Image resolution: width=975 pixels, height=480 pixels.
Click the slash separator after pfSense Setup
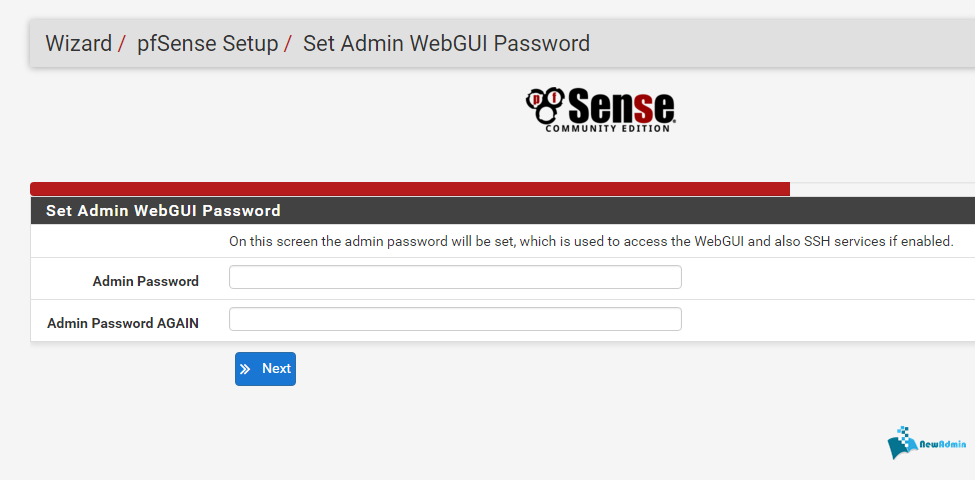pos(288,44)
